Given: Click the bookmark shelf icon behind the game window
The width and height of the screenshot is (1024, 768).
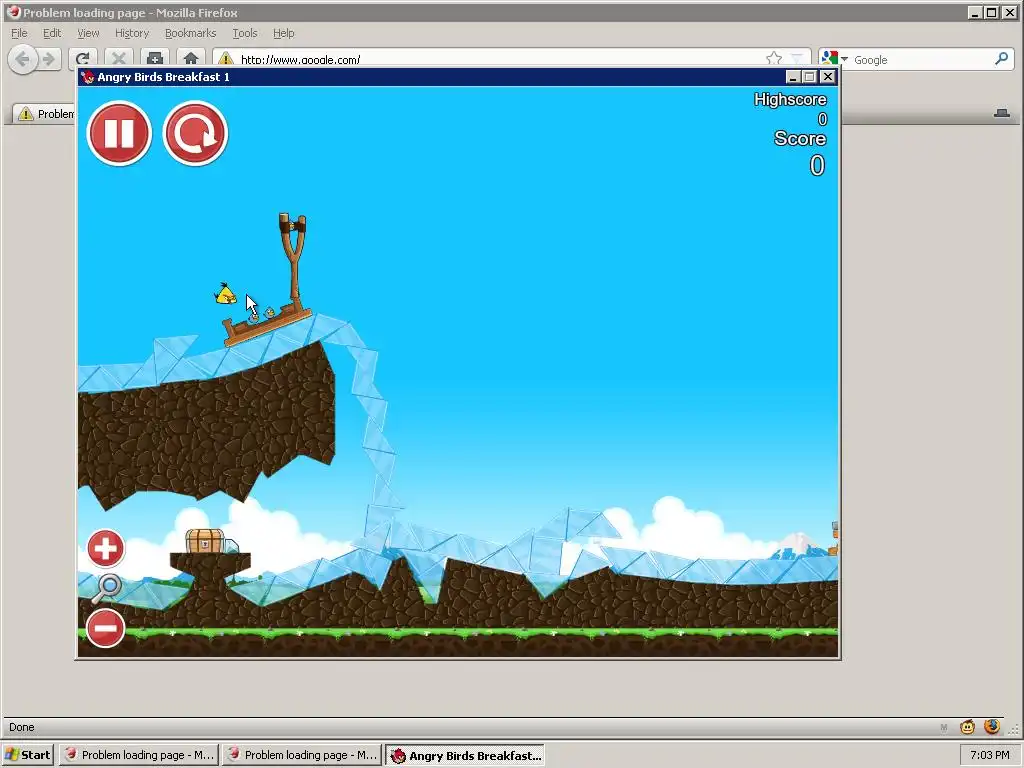Looking at the screenshot, I should click(x=1002, y=114).
